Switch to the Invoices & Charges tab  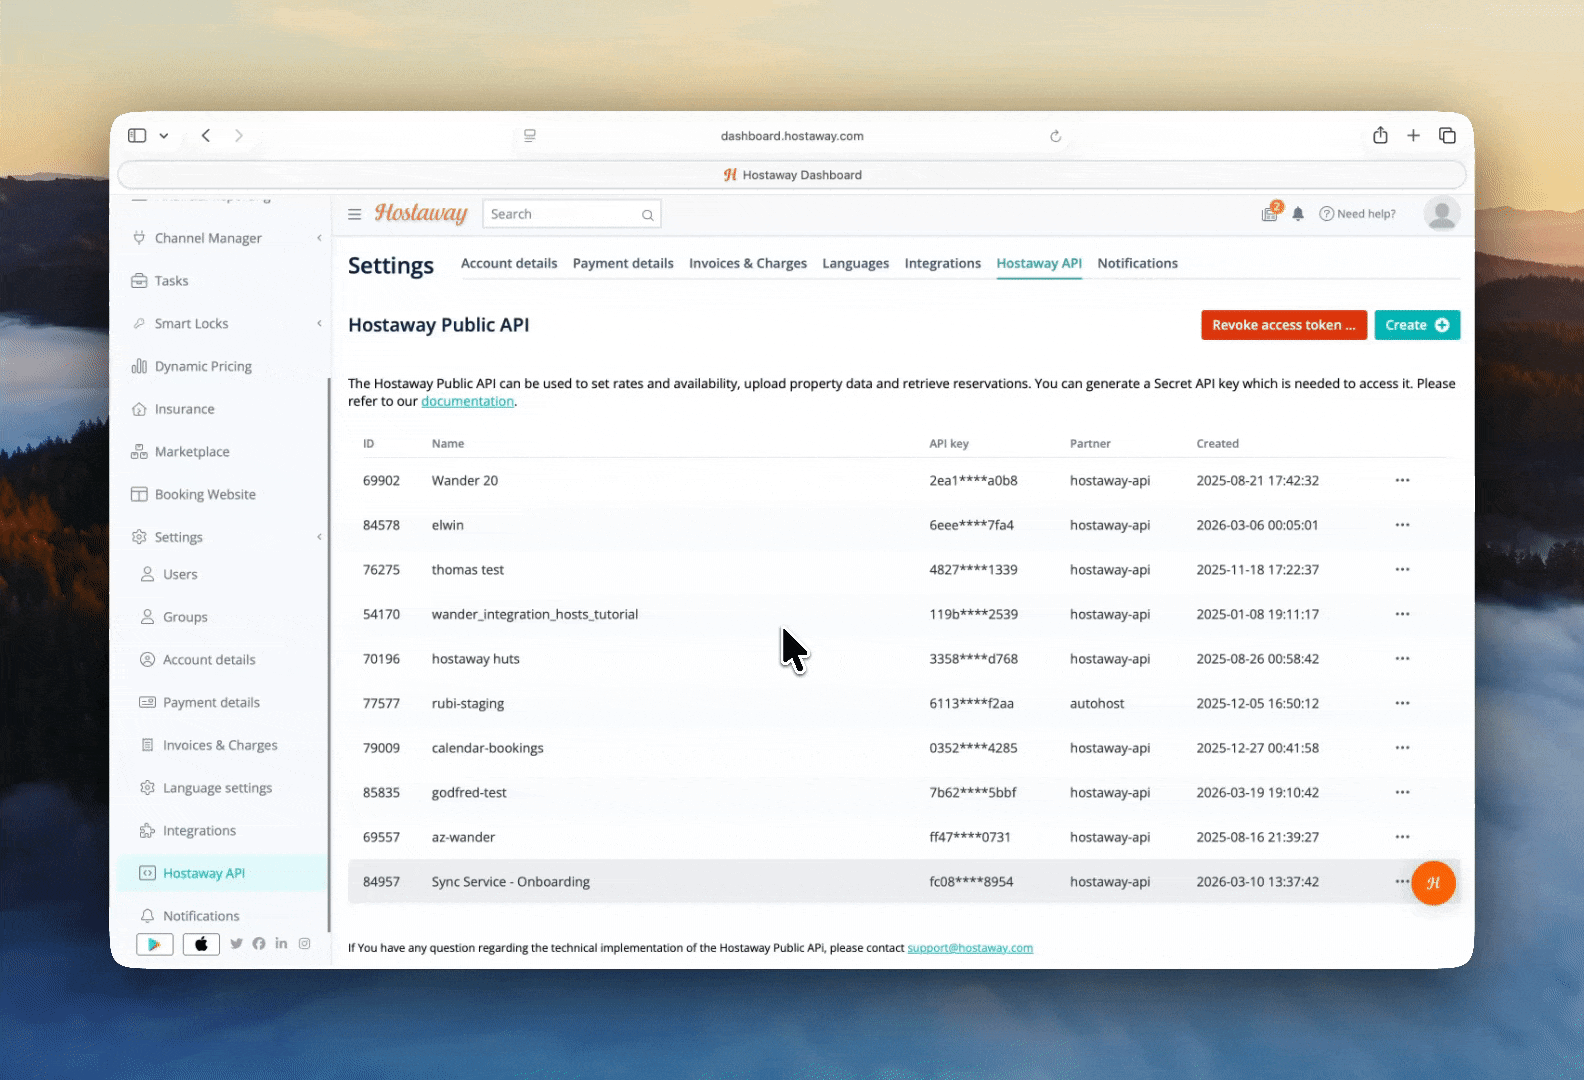tap(748, 263)
